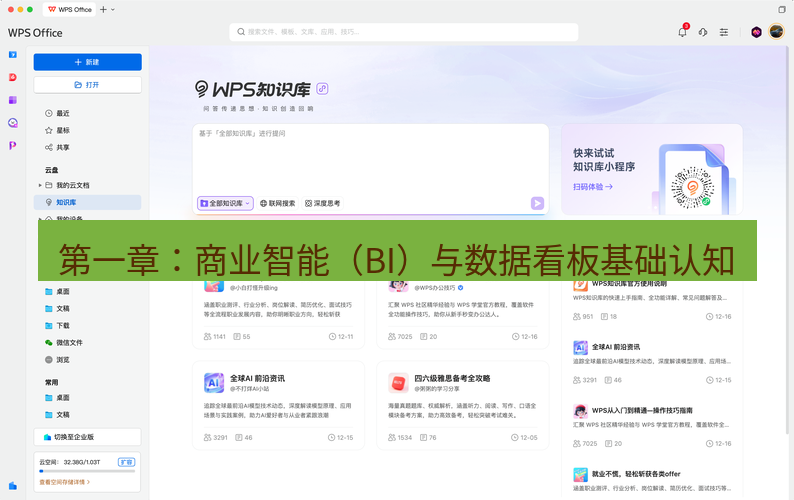Screen dimensions: 794x500
Task: Click the magnifier icon in the search bar
Action: tap(241, 31)
